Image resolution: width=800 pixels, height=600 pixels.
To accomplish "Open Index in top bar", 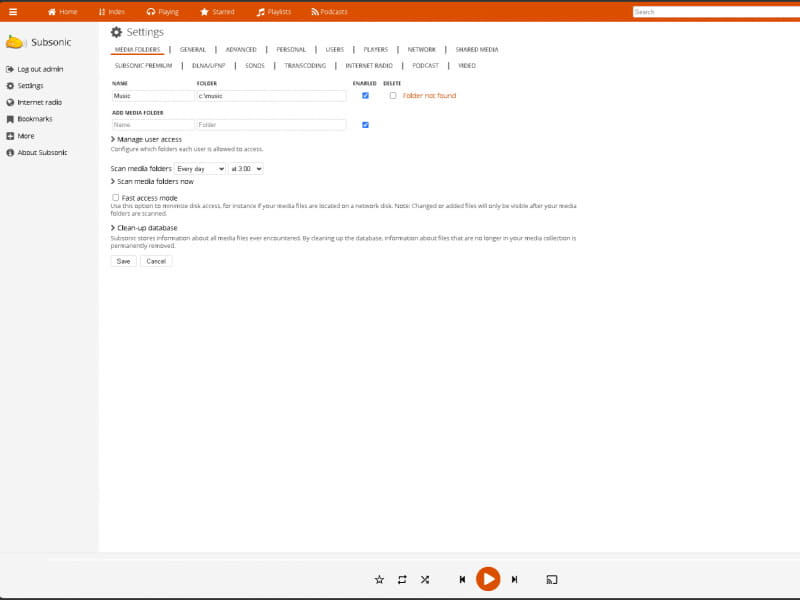I will [111, 12].
